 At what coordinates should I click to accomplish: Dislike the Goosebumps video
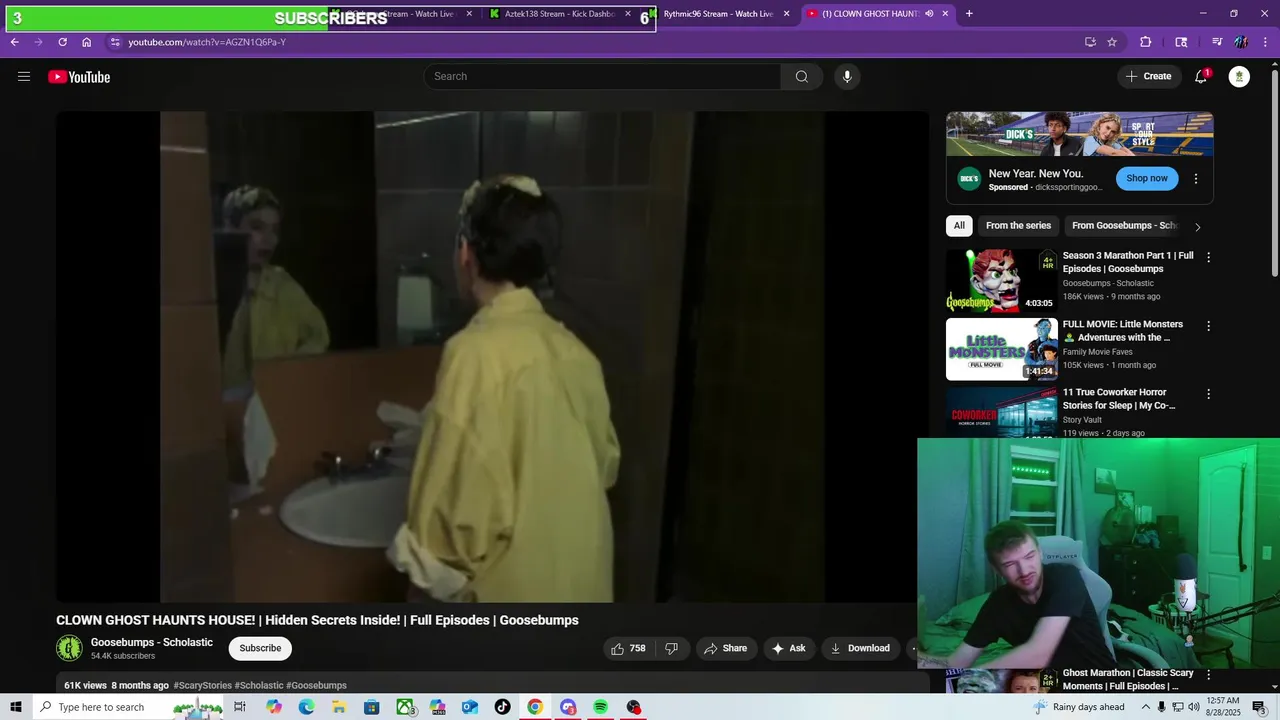[671, 648]
